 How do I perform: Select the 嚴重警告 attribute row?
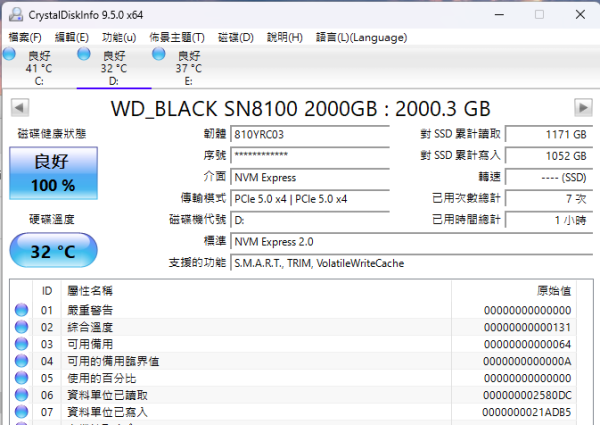[x=293, y=310]
